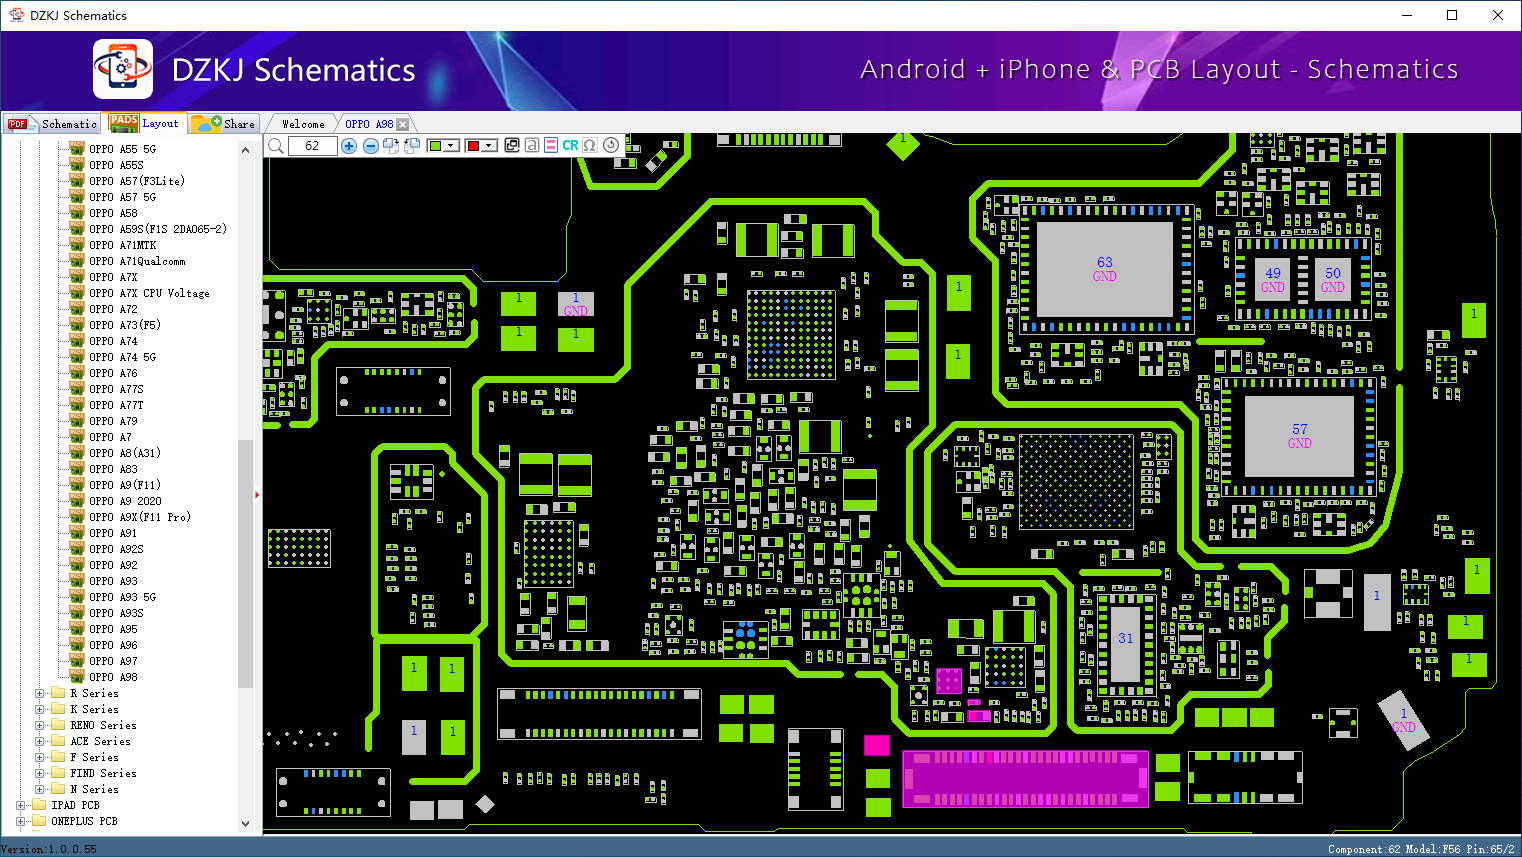
Task: Click the zoom value field showing 62
Action: click(312, 146)
